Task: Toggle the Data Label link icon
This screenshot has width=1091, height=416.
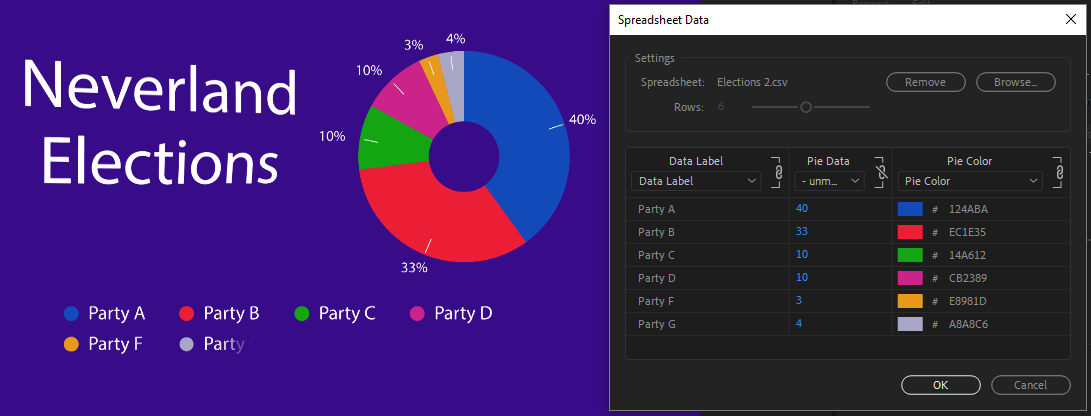Action: click(x=778, y=172)
